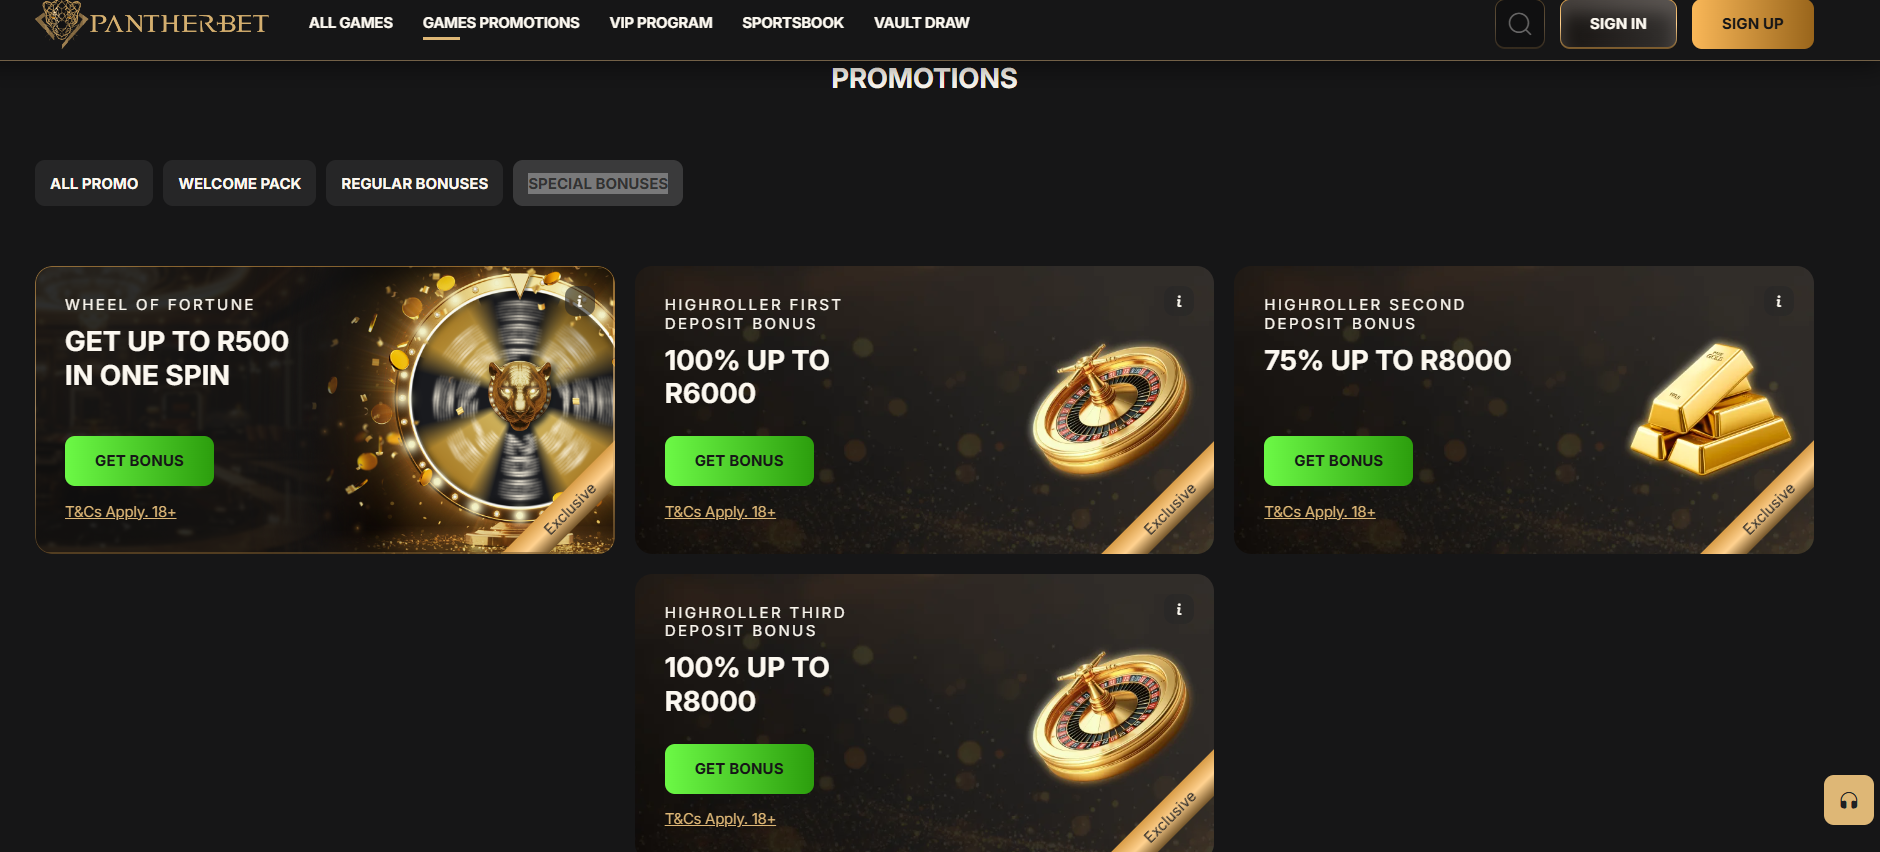Open T&Cs Apply link on the 75% bonus
1880x852 pixels.
point(1319,511)
